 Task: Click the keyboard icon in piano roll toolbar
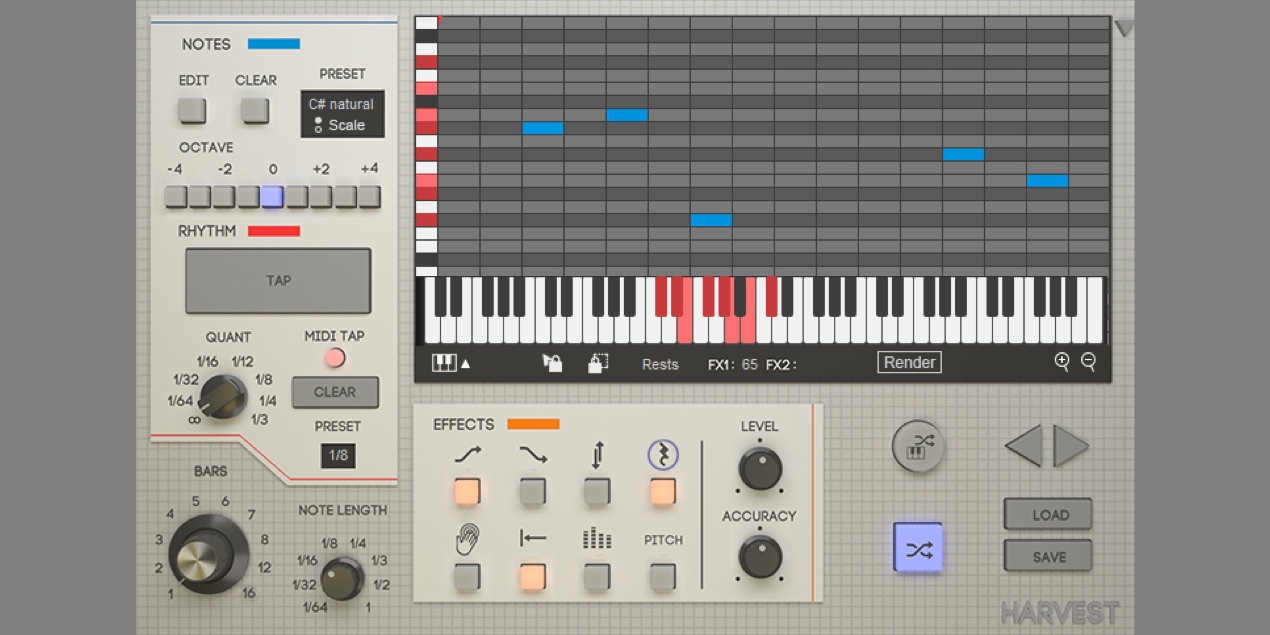click(443, 364)
